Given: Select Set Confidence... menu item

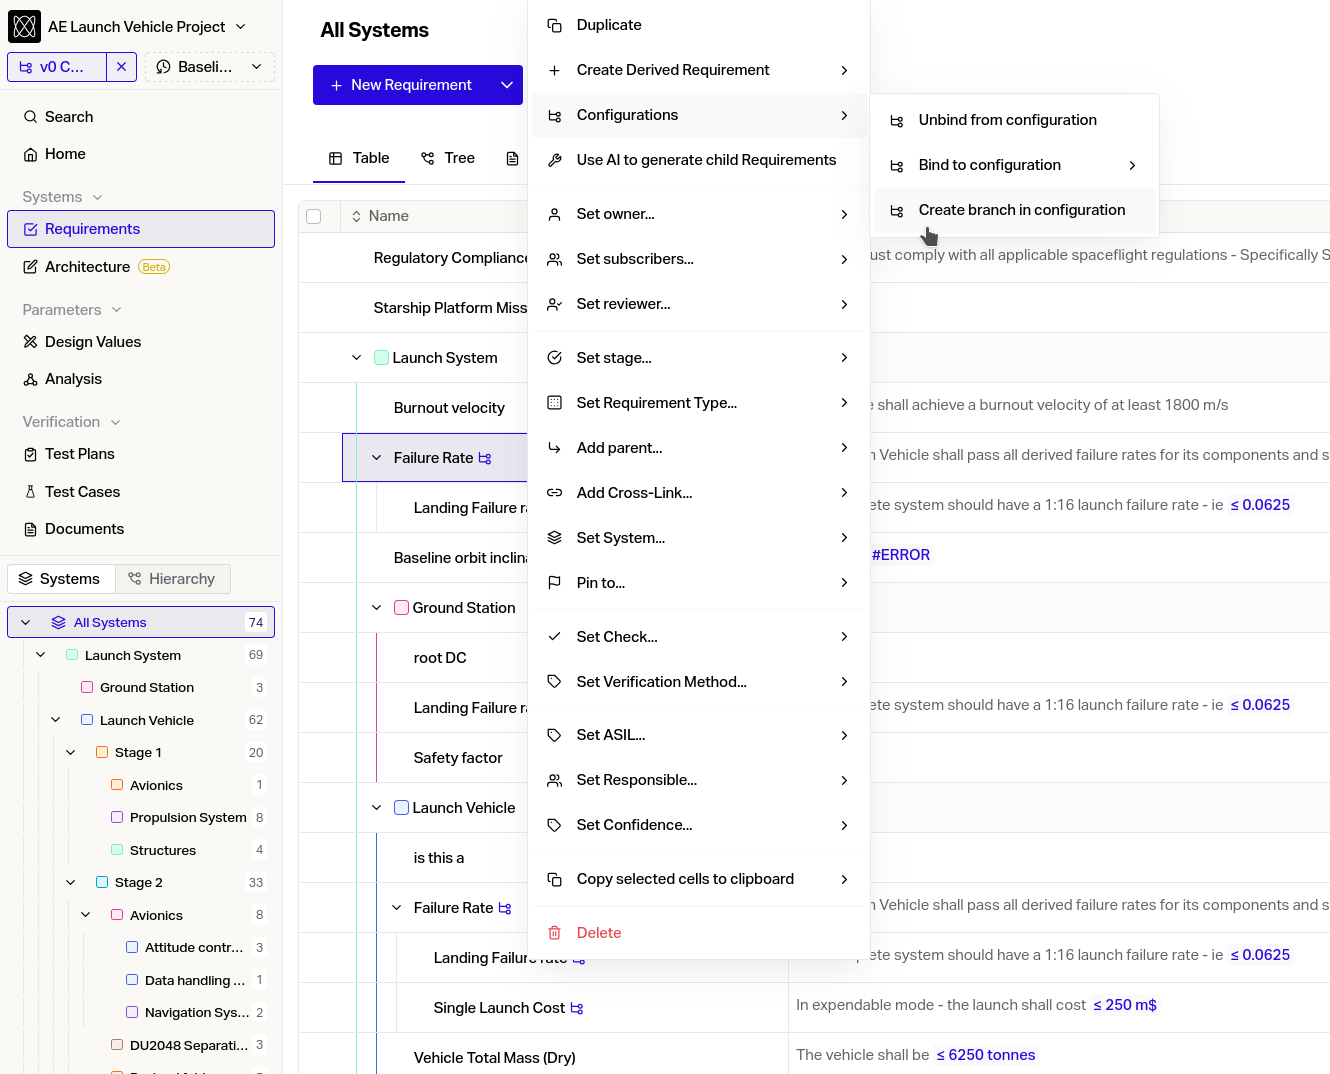Looking at the screenshot, I should coord(699,825).
